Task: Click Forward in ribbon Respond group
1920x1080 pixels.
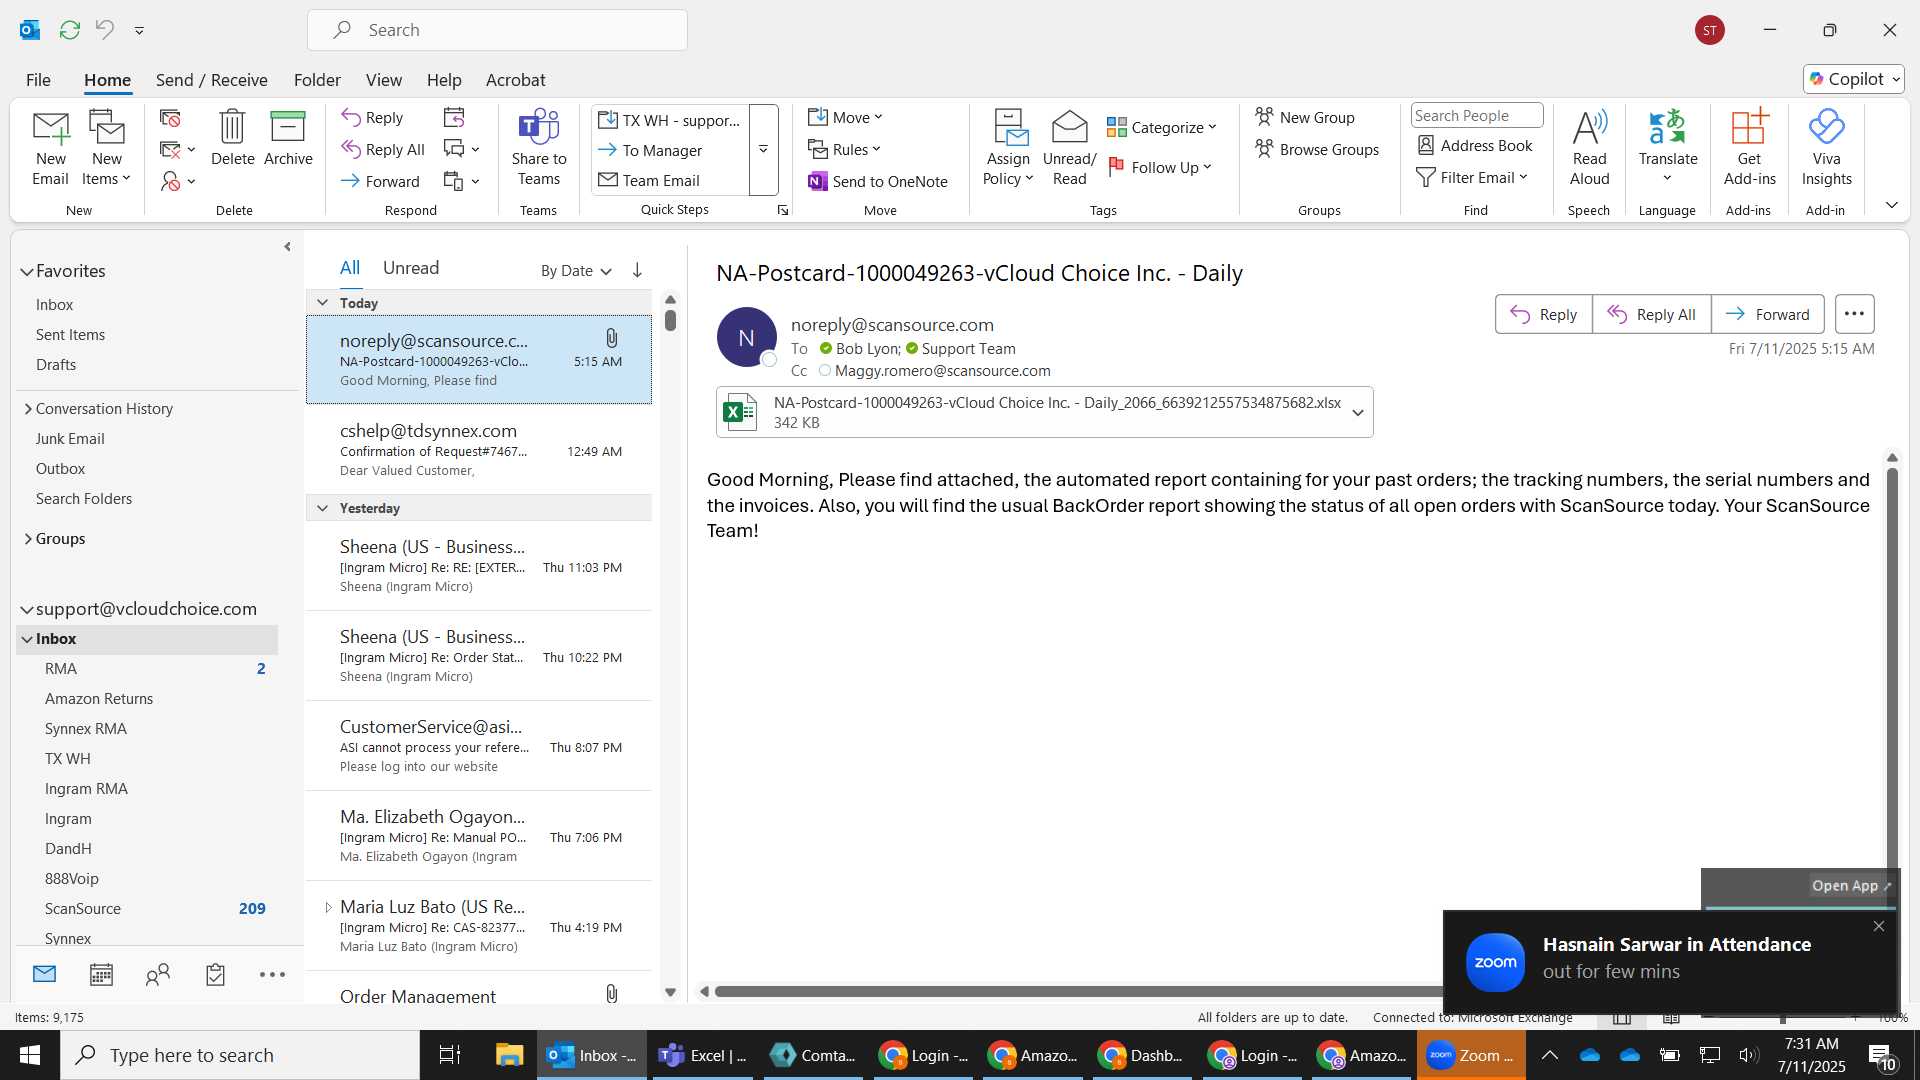Action: 380,181
